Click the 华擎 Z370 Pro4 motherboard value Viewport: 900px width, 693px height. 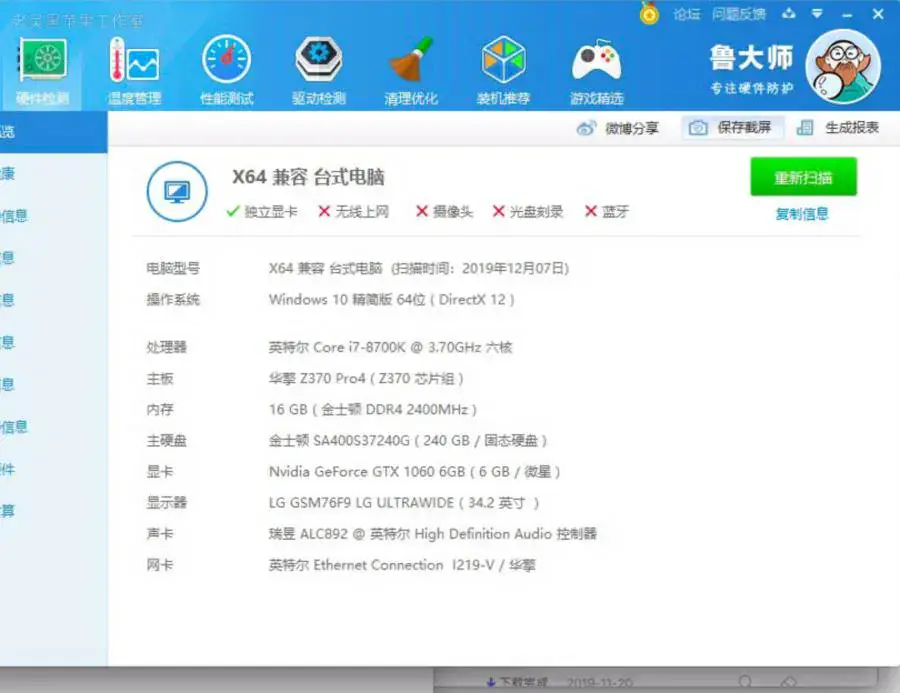tap(366, 378)
